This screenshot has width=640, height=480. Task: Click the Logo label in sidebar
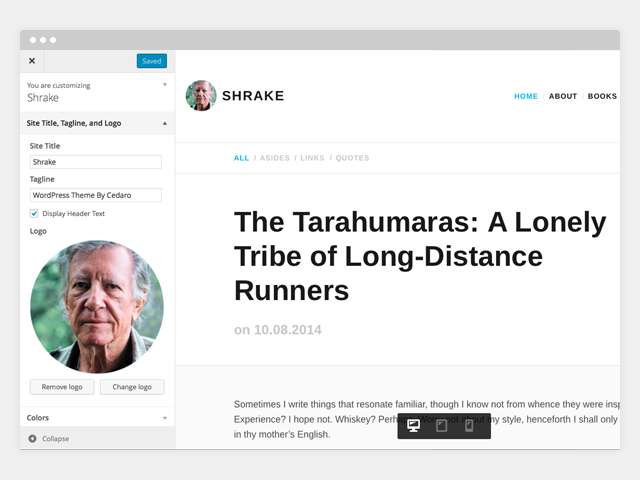38,231
